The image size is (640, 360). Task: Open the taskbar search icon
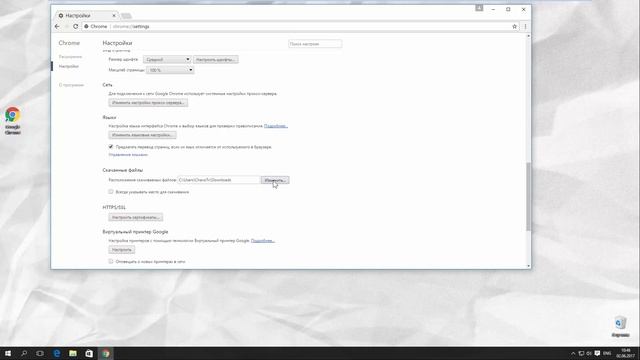pos(24,353)
